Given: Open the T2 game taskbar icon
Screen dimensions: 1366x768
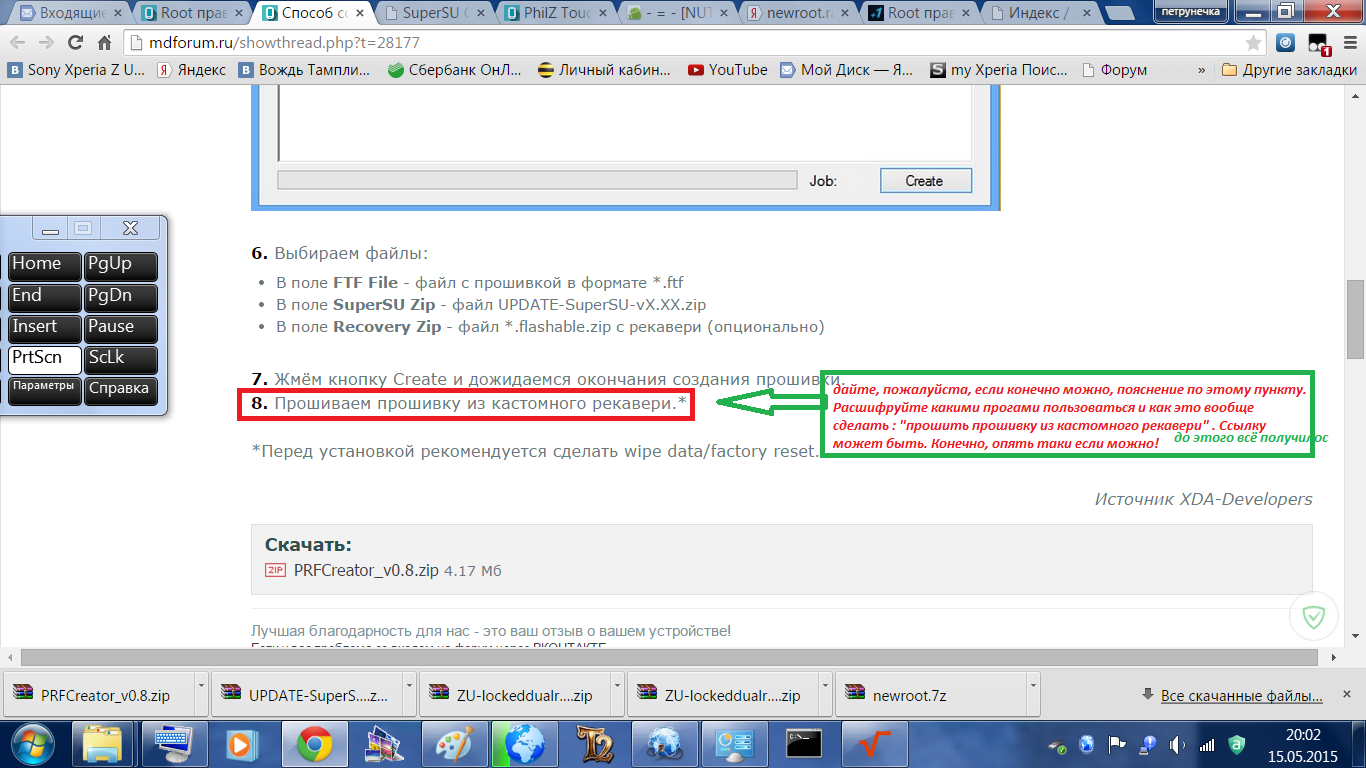Looking at the screenshot, I should click(596, 743).
